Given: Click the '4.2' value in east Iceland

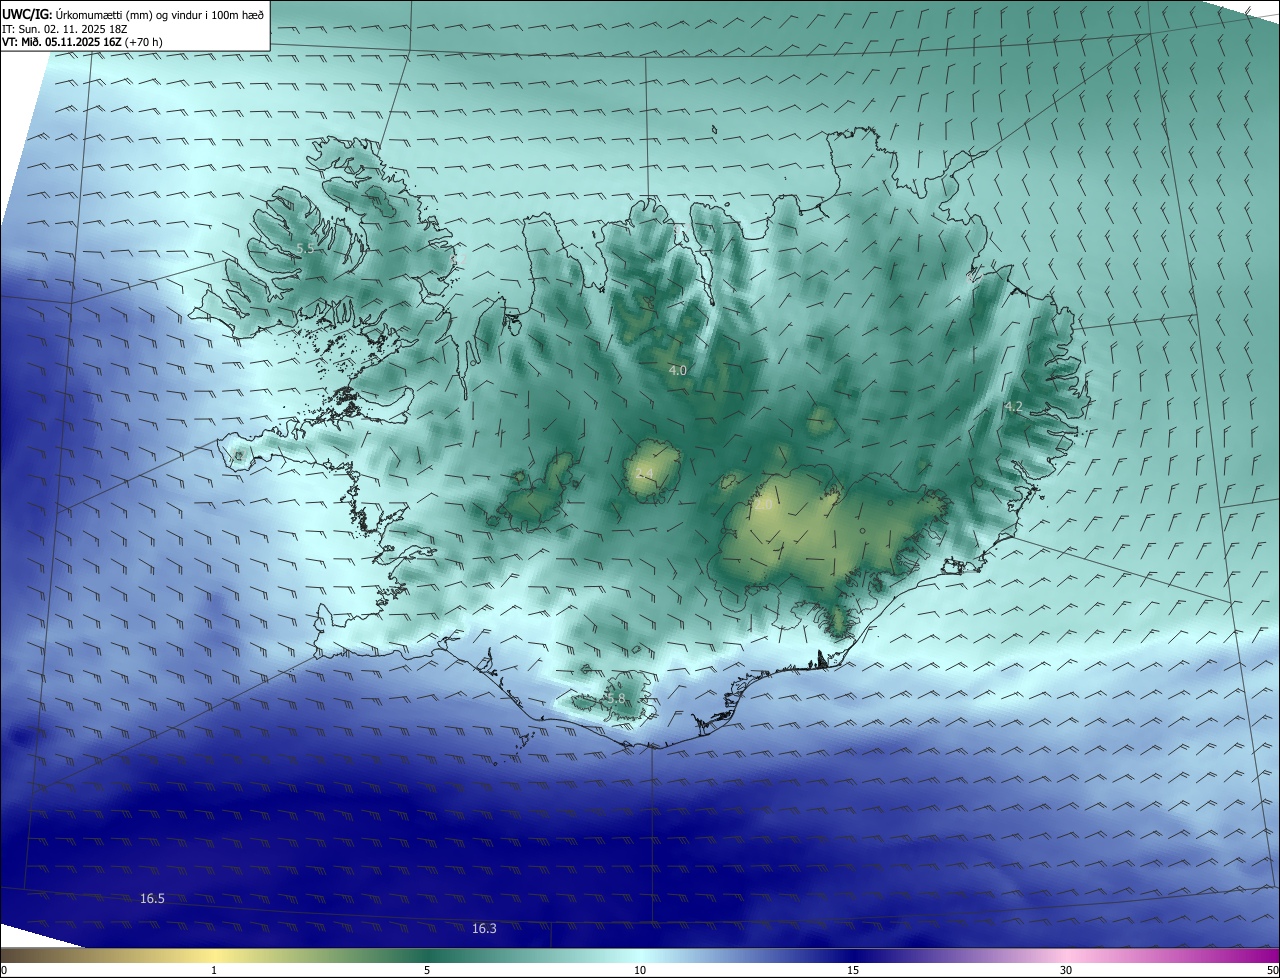Looking at the screenshot, I should 1013,407.
